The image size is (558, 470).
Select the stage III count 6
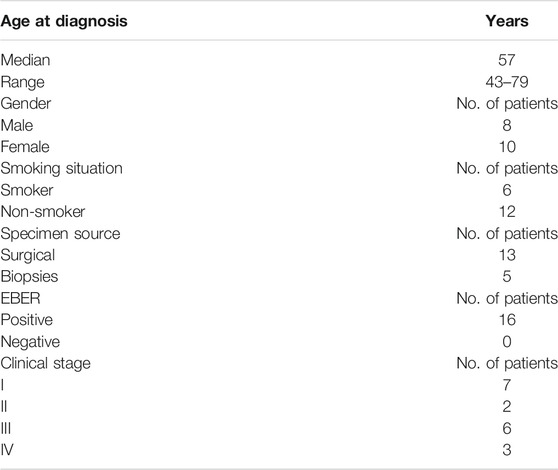[507, 428]
